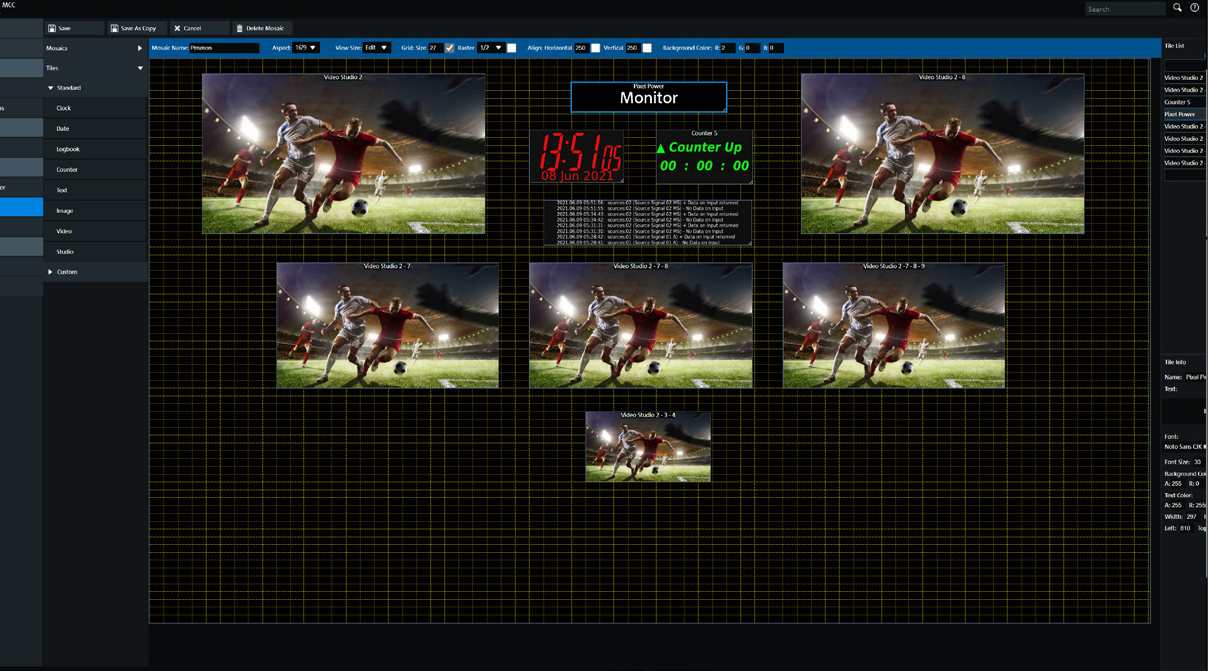Viewport: 1208px width, 671px height.
Task: Open the help icon at top right
Action: point(1193,7)
